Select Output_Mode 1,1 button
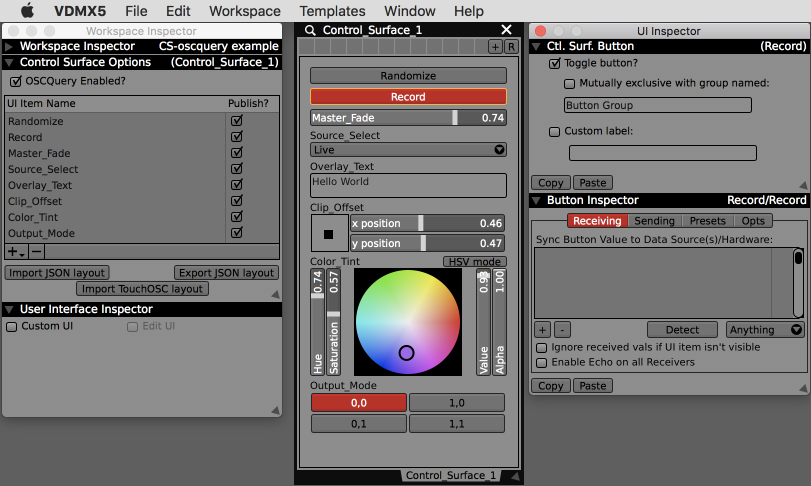Screen dimensions: 811x486 [457, 424]
